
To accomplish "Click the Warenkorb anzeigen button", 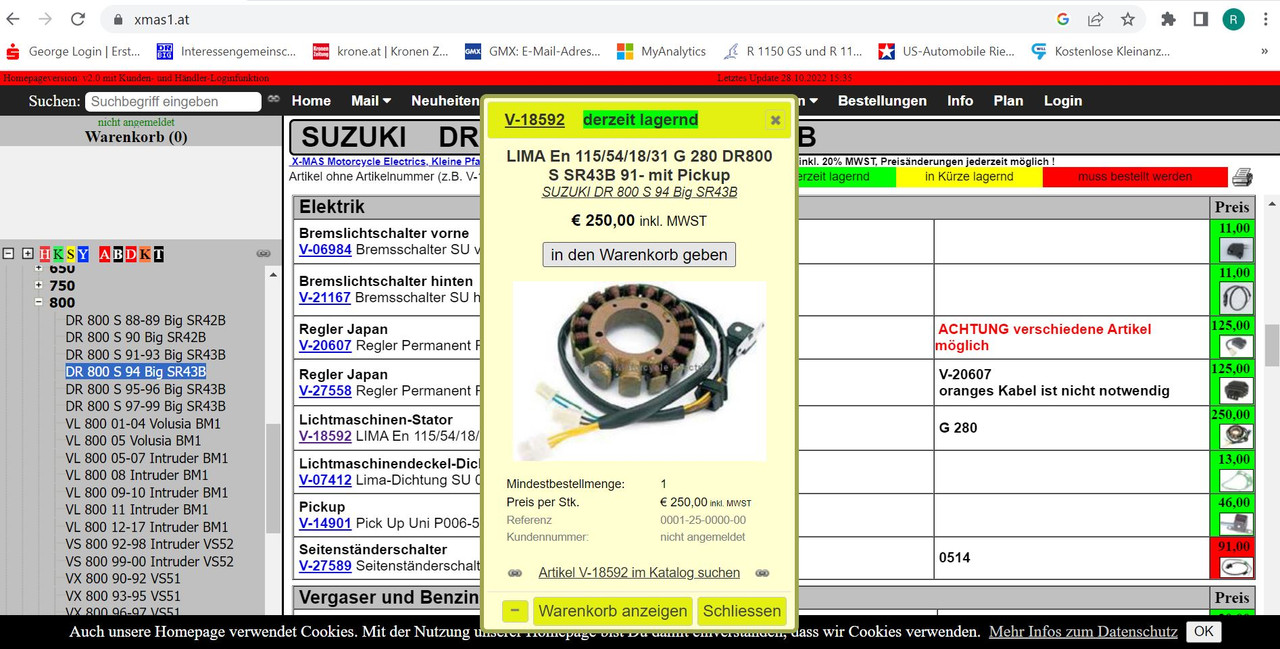I will [x=613, y=611].
